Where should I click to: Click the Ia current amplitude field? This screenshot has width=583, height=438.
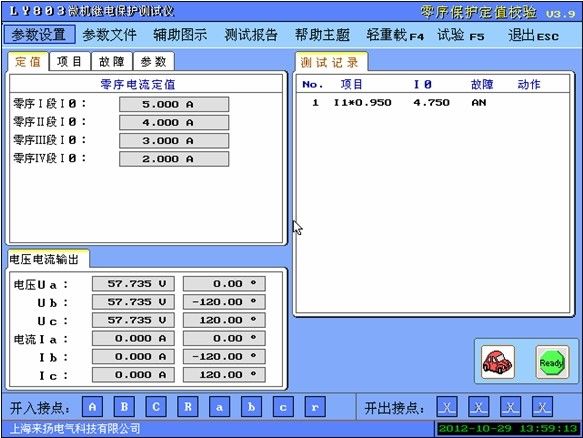tap(133, 338)
